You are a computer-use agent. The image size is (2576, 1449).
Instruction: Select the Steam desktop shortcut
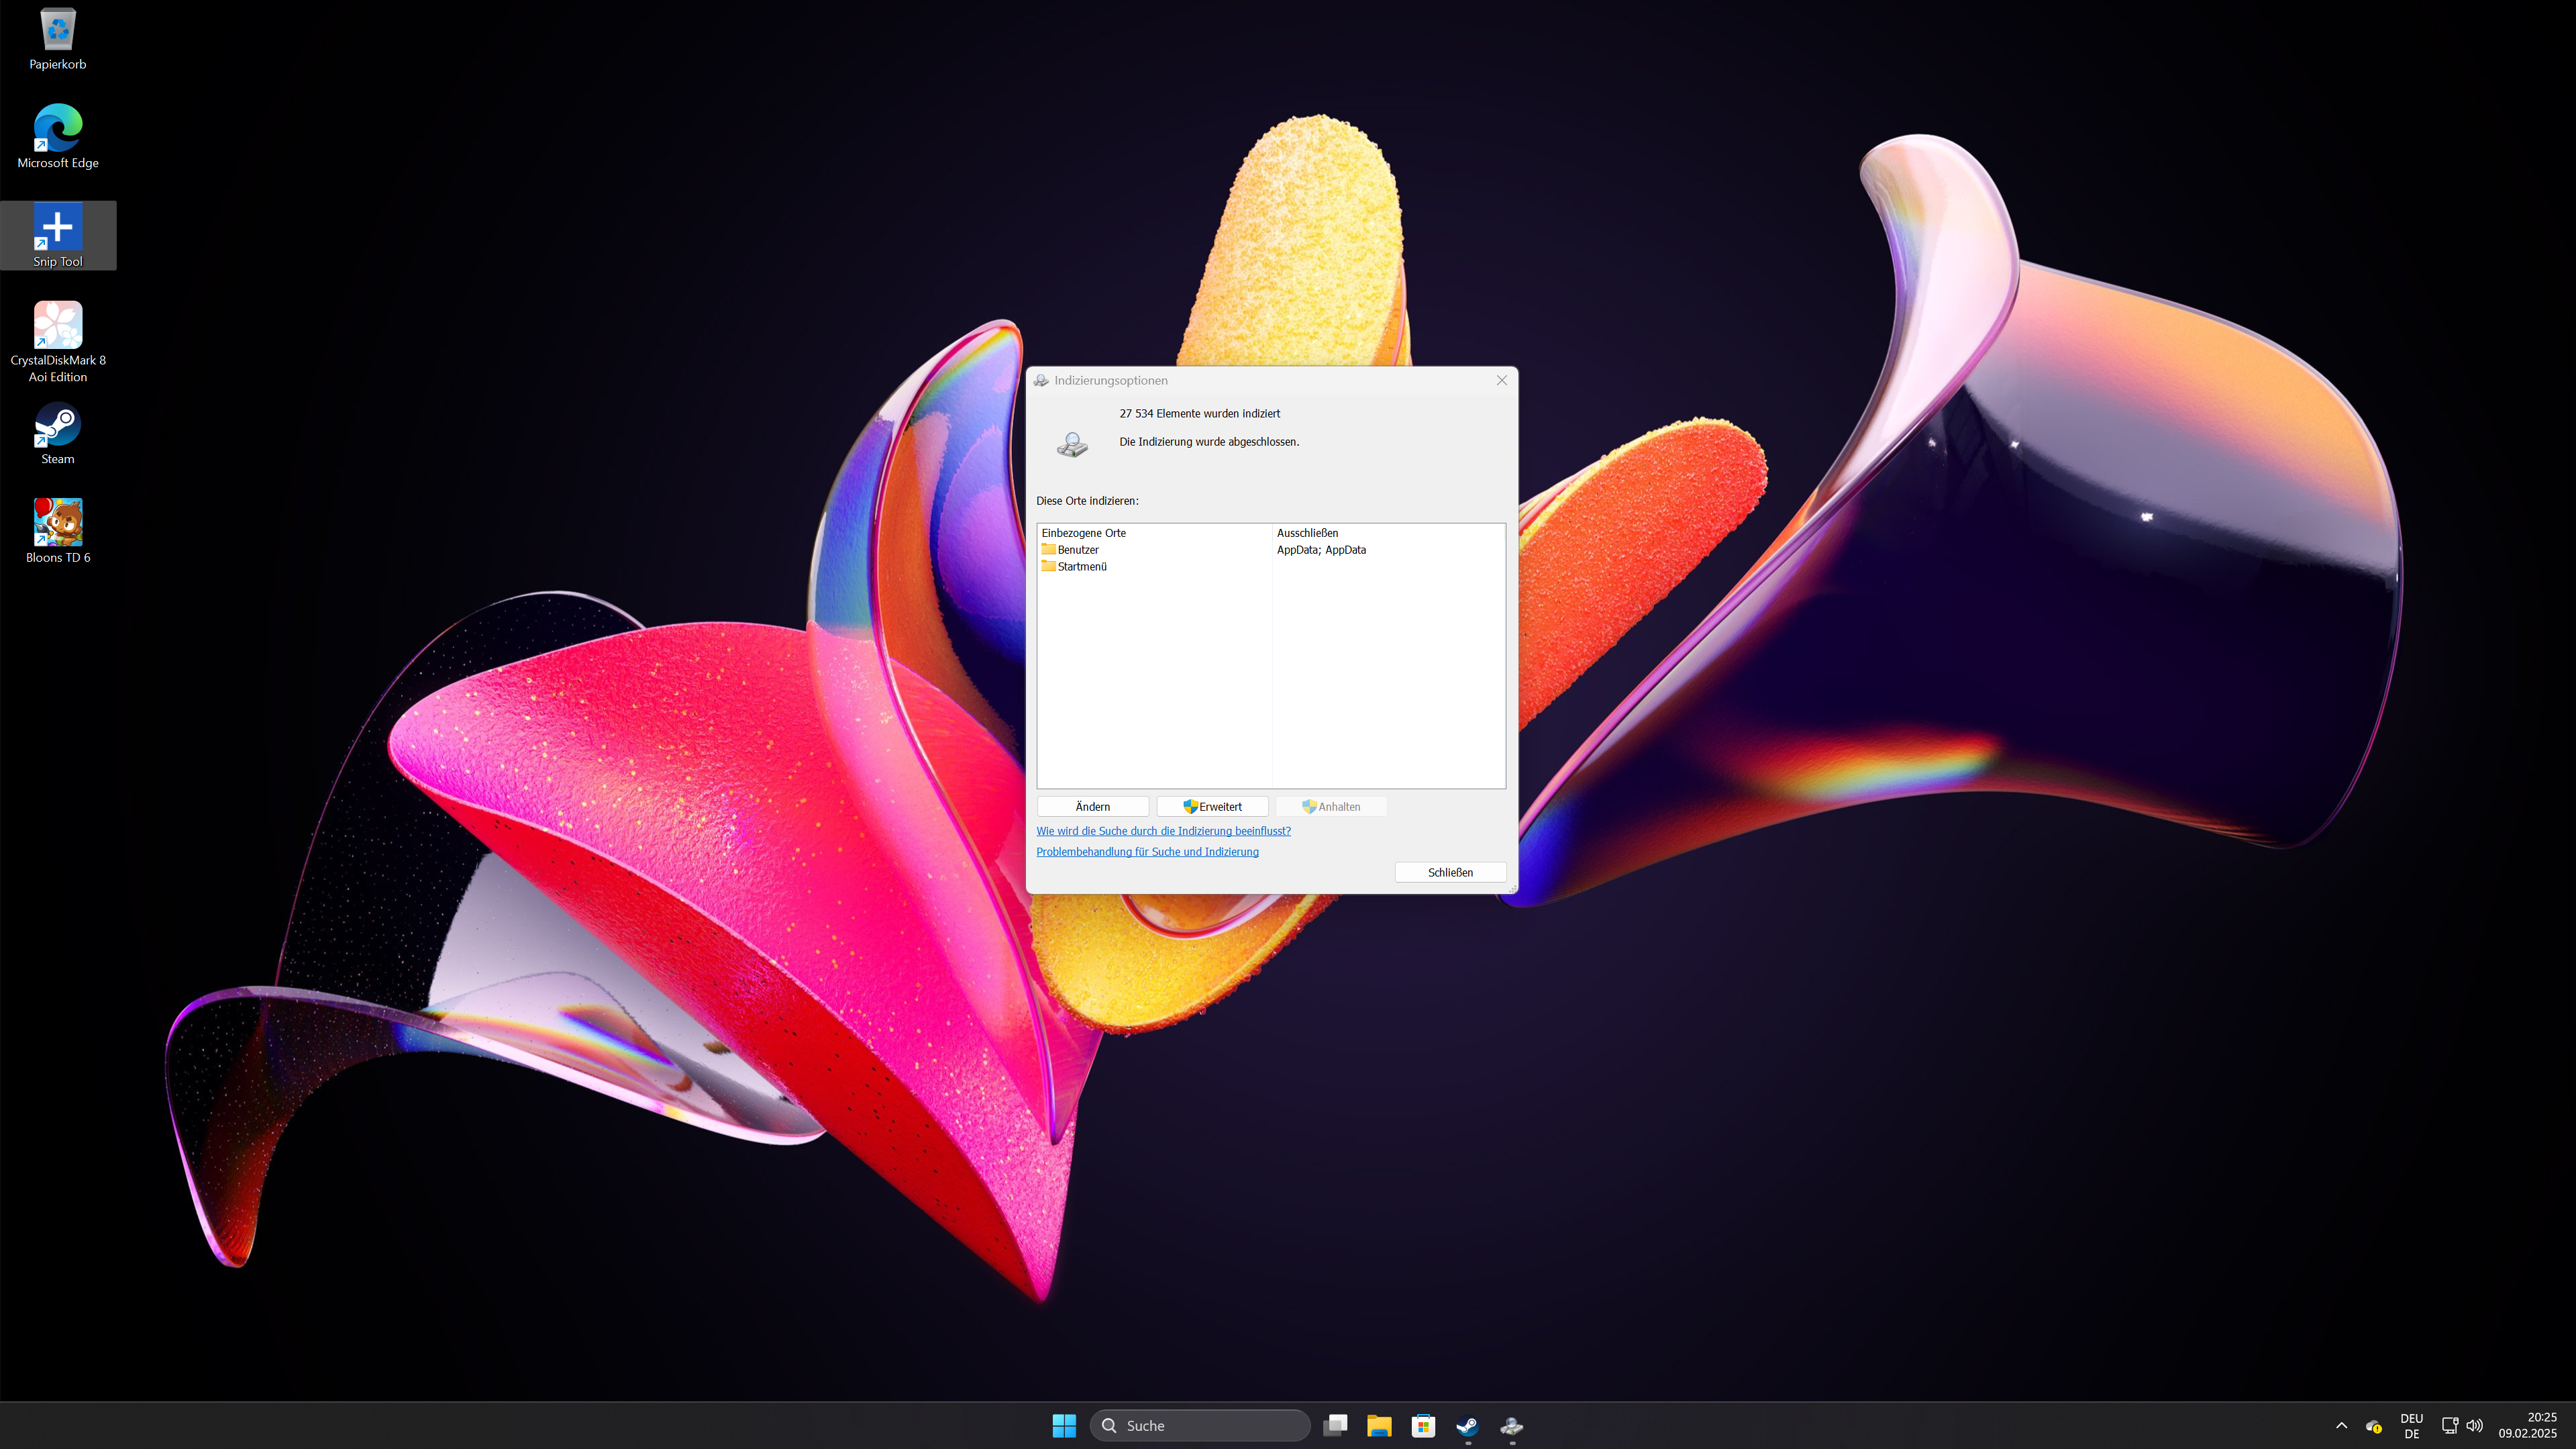point(58,426)
